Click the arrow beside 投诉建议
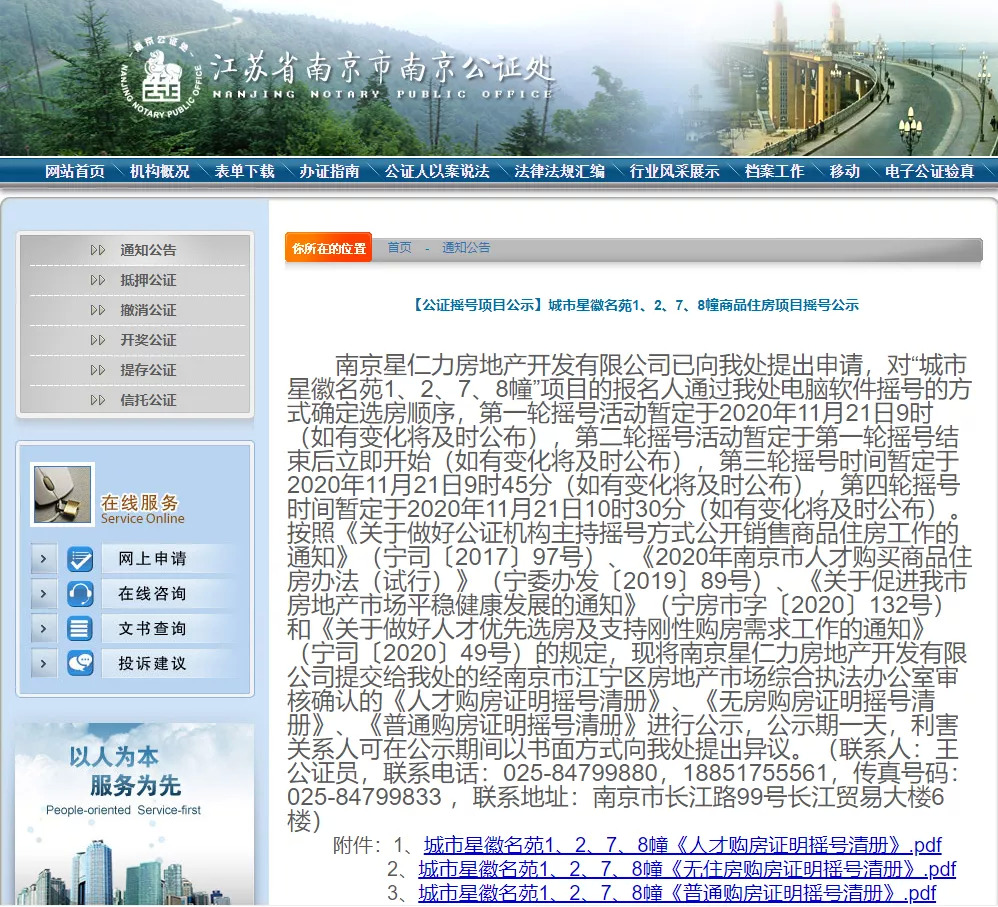This screenshot has width=998, height=907. [43, 663]
